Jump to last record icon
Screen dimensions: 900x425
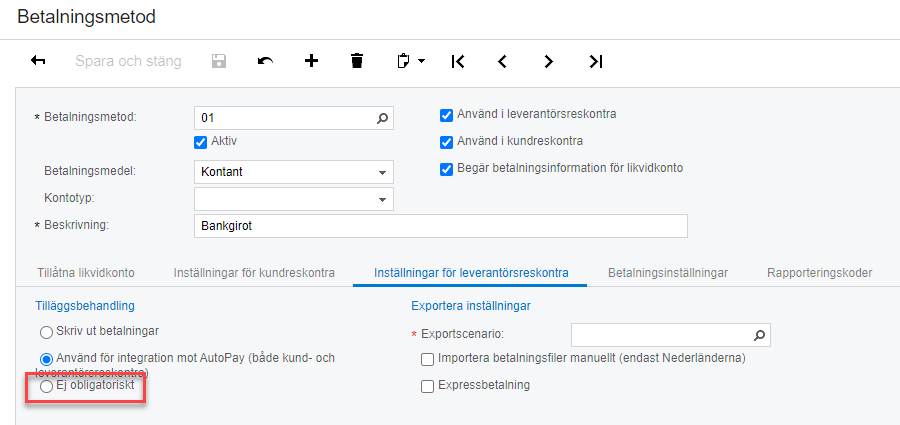pyautogui.click(x=595, y=61)
